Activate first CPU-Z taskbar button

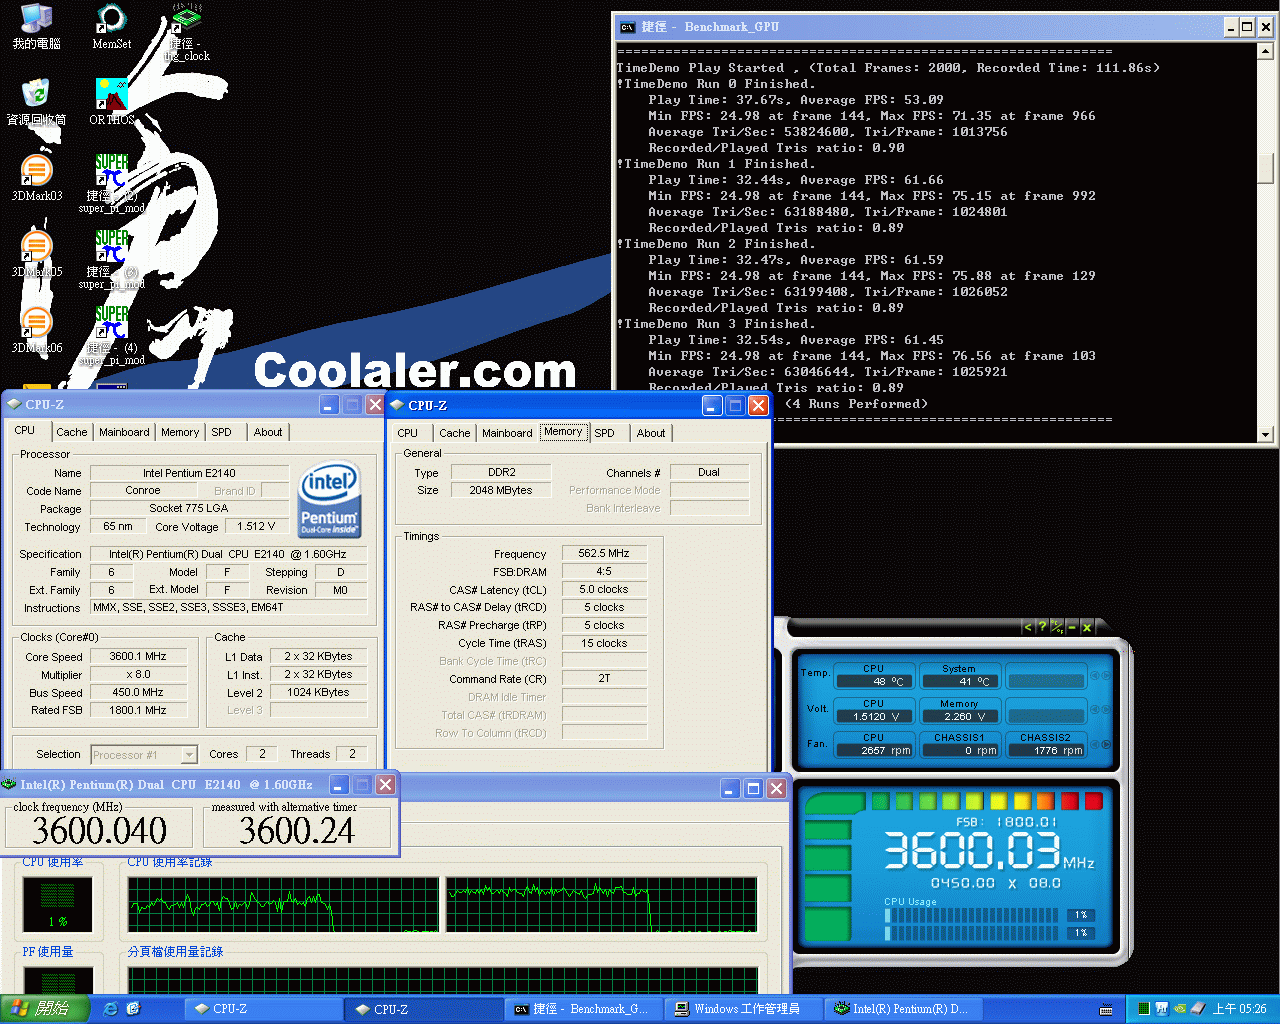(264, 1009)
